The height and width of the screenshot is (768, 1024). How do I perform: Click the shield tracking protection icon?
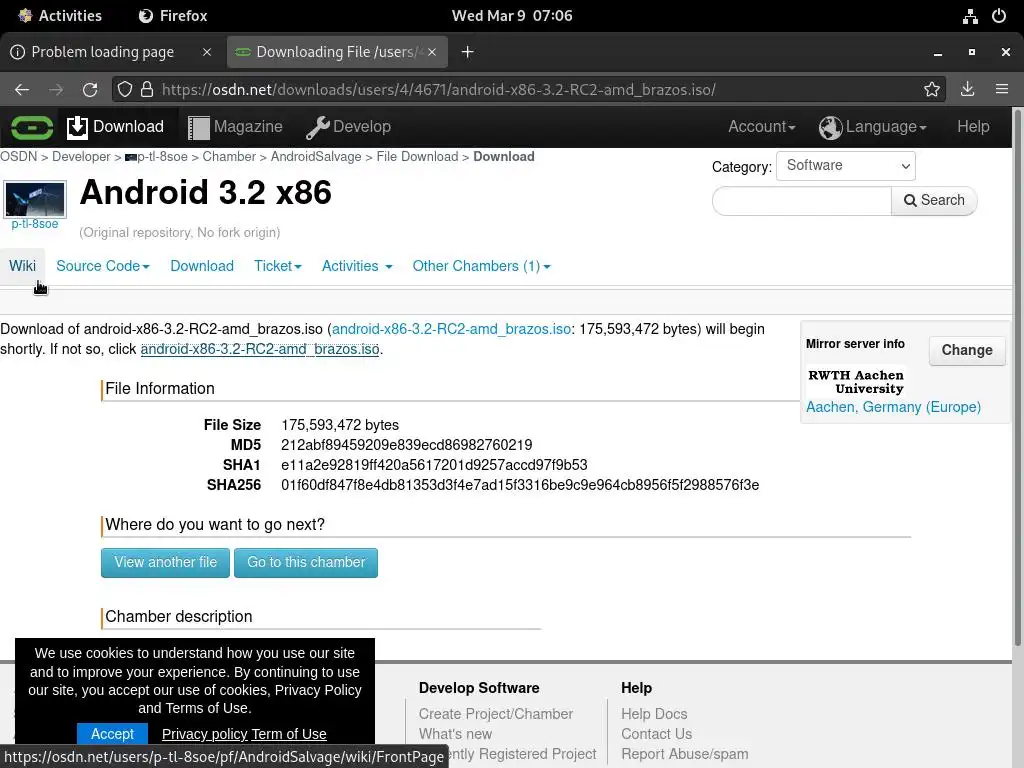(x=125, y=89)
